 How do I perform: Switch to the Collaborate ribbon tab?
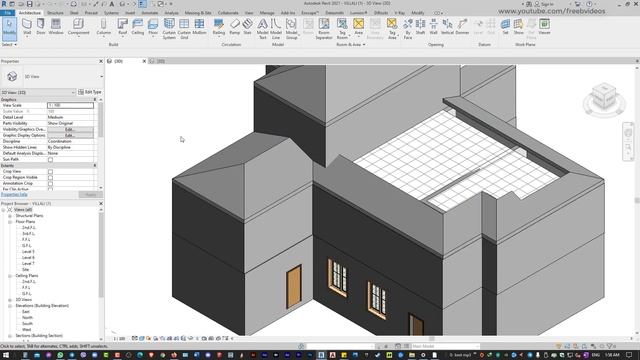(228, 13)
